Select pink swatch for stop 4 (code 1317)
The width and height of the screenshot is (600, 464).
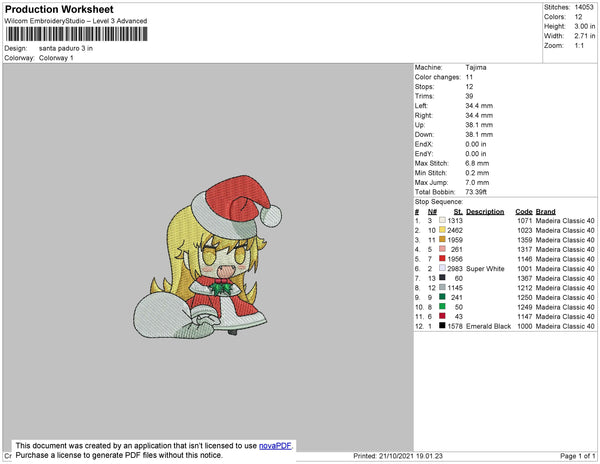click(x=442, y=249)
